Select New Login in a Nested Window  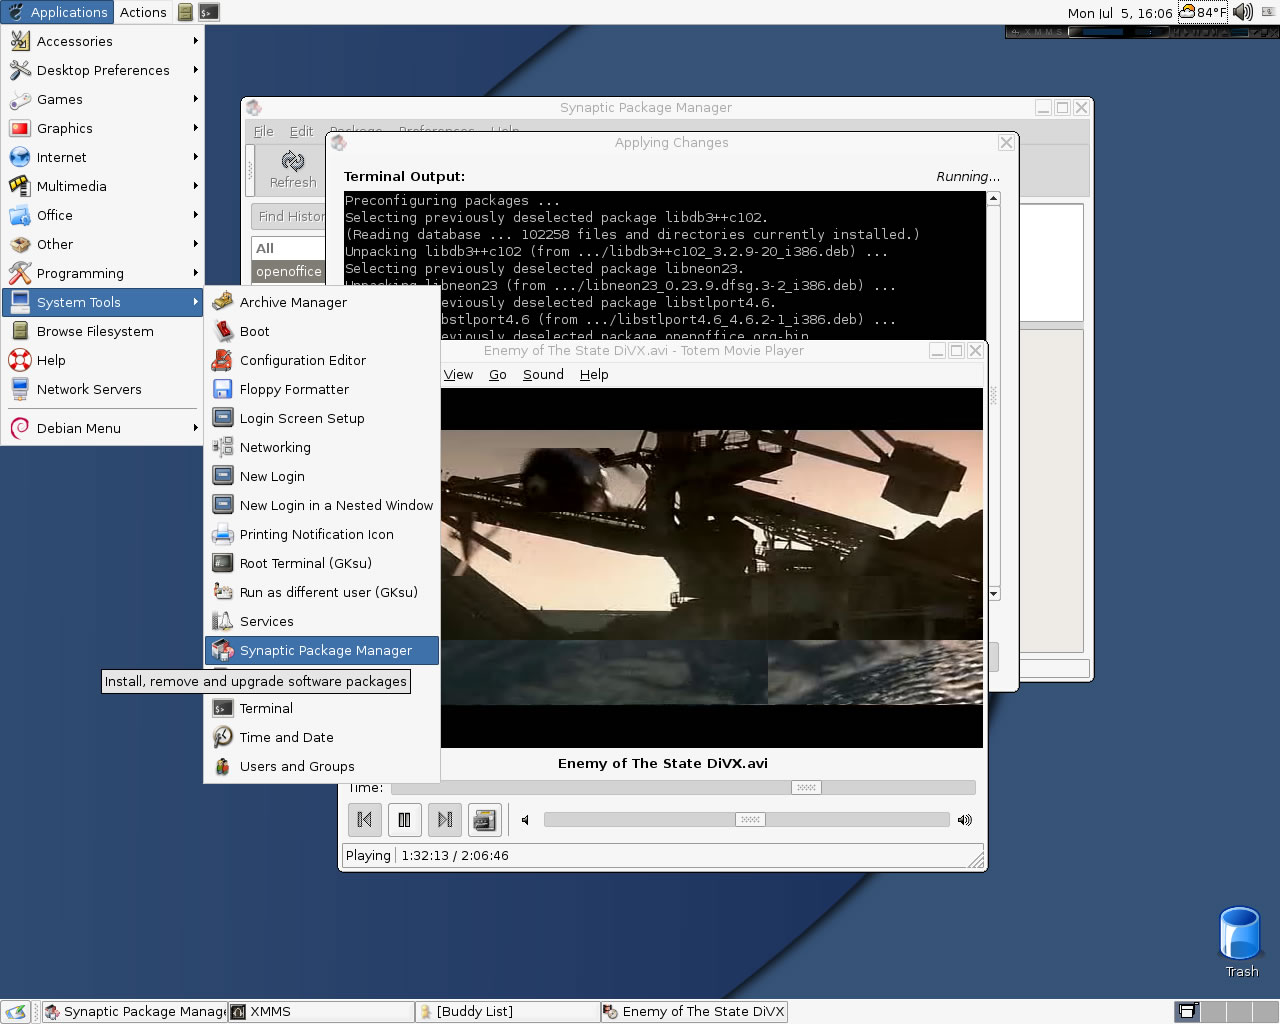322,505
